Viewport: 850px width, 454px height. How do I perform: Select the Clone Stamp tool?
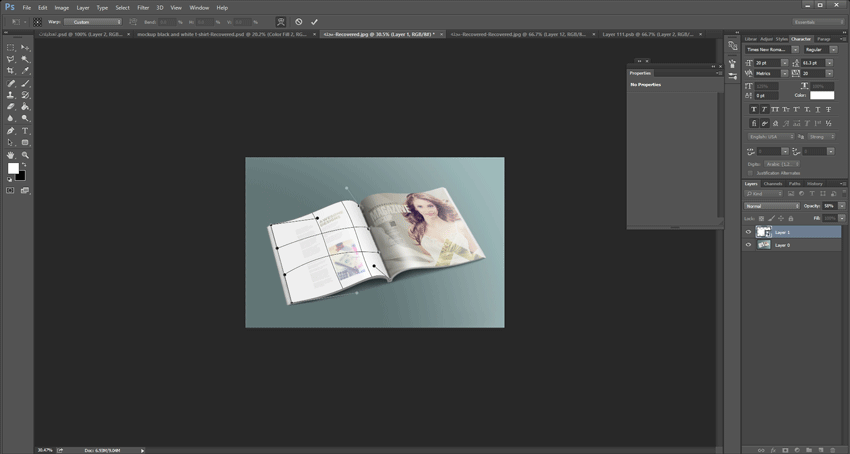click(x=10, y=95)
